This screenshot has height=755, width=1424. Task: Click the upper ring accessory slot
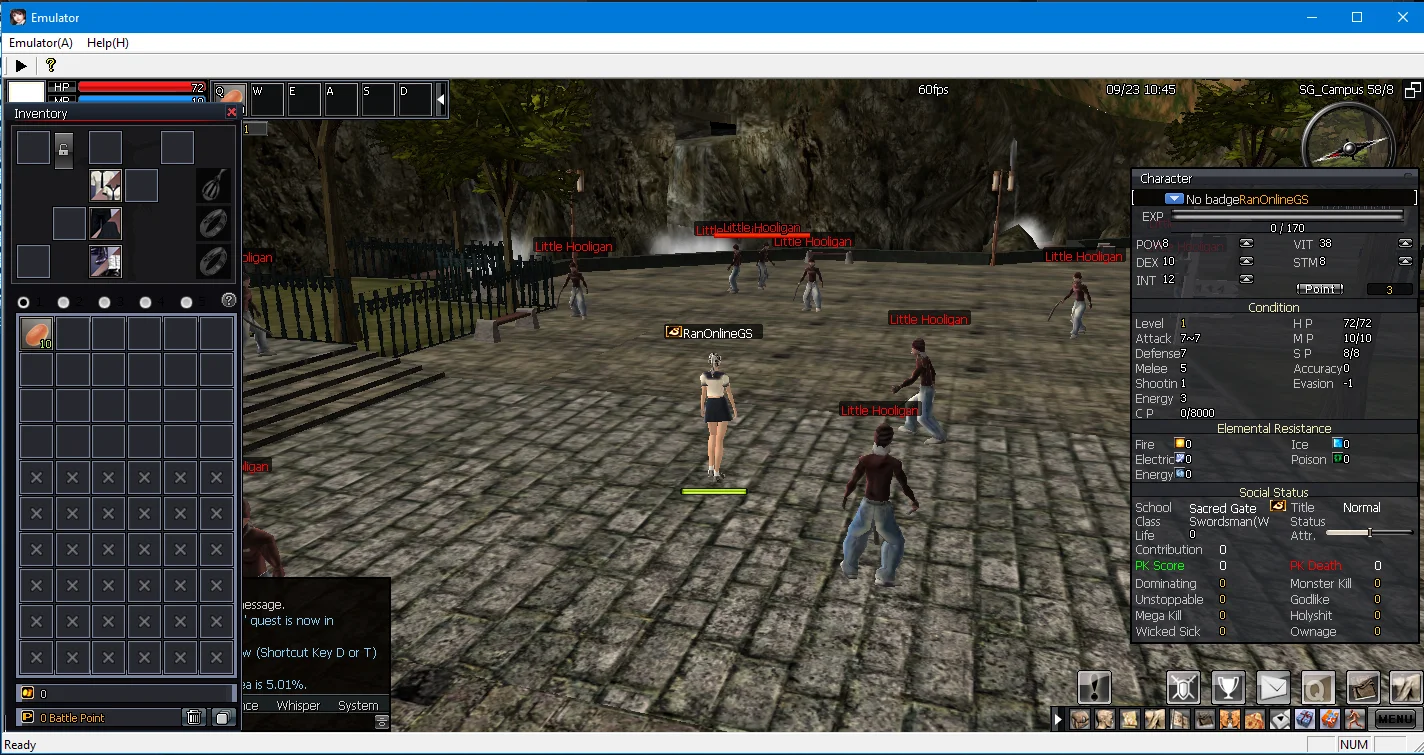[214, 223]
